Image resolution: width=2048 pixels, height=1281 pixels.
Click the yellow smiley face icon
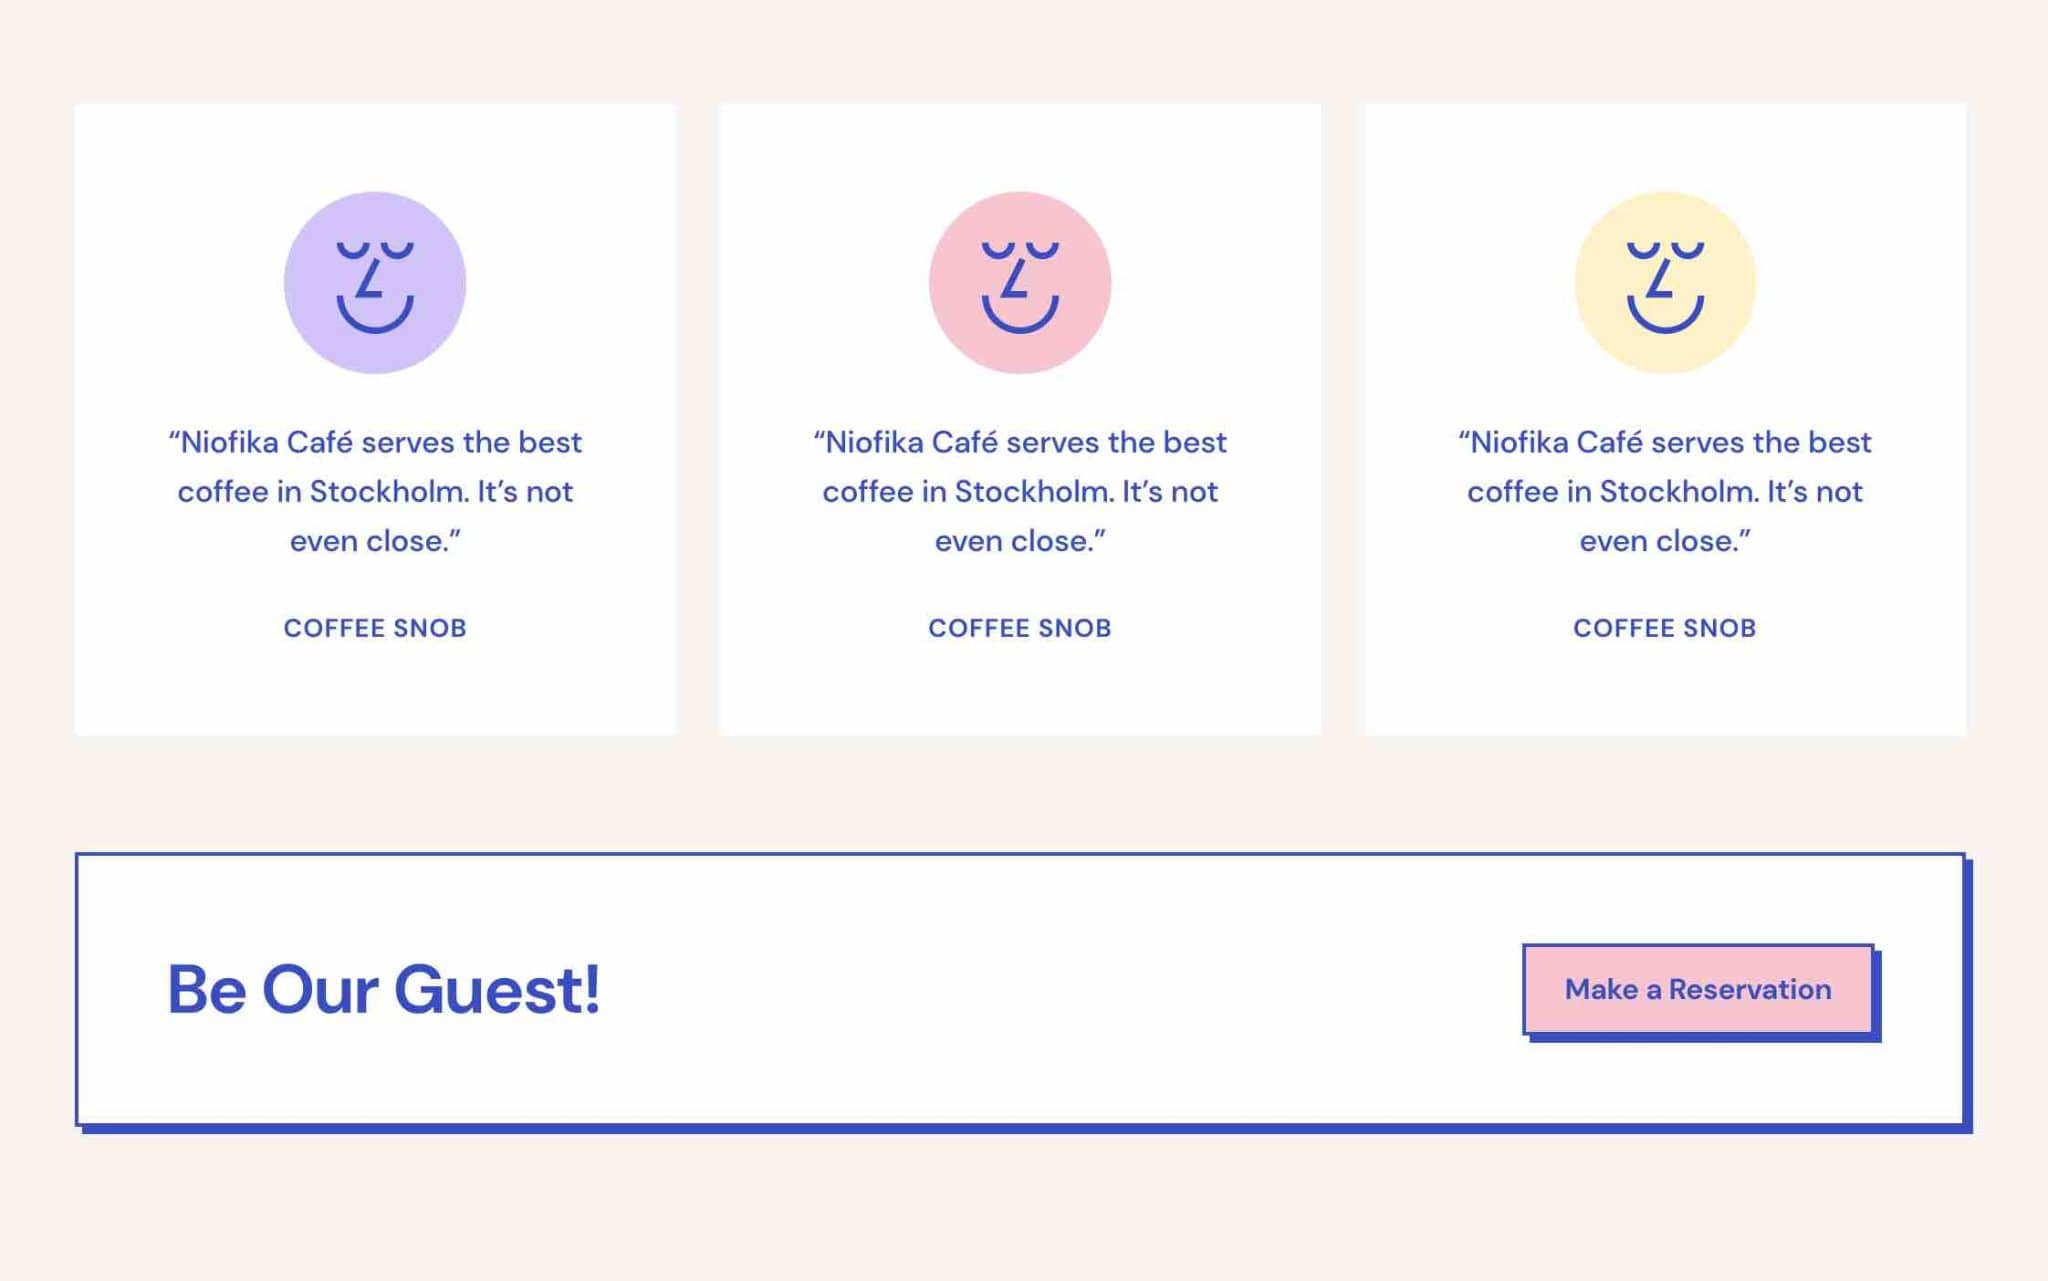(x=1665, y=283)
